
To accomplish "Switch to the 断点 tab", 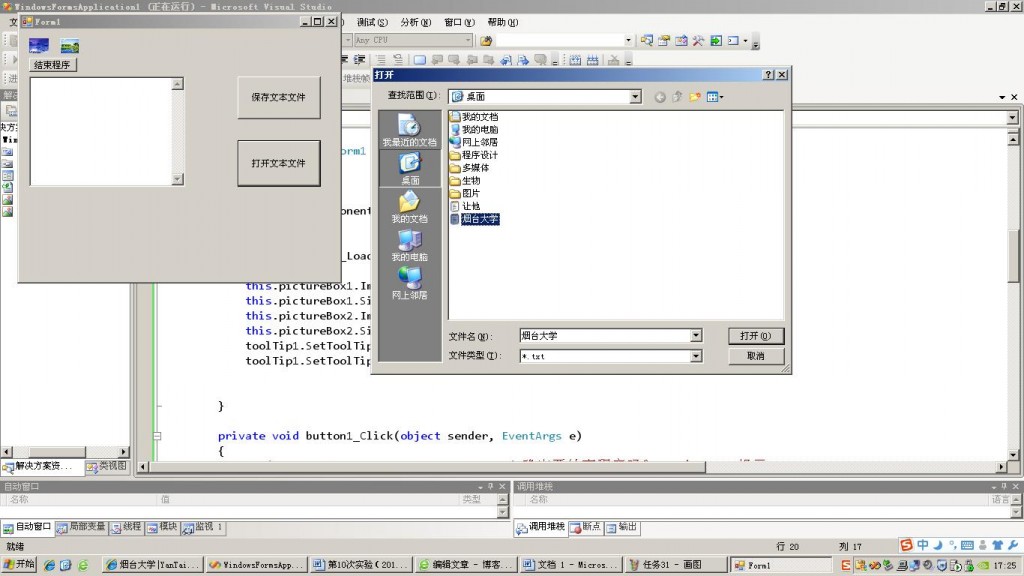I will (585, 527).
